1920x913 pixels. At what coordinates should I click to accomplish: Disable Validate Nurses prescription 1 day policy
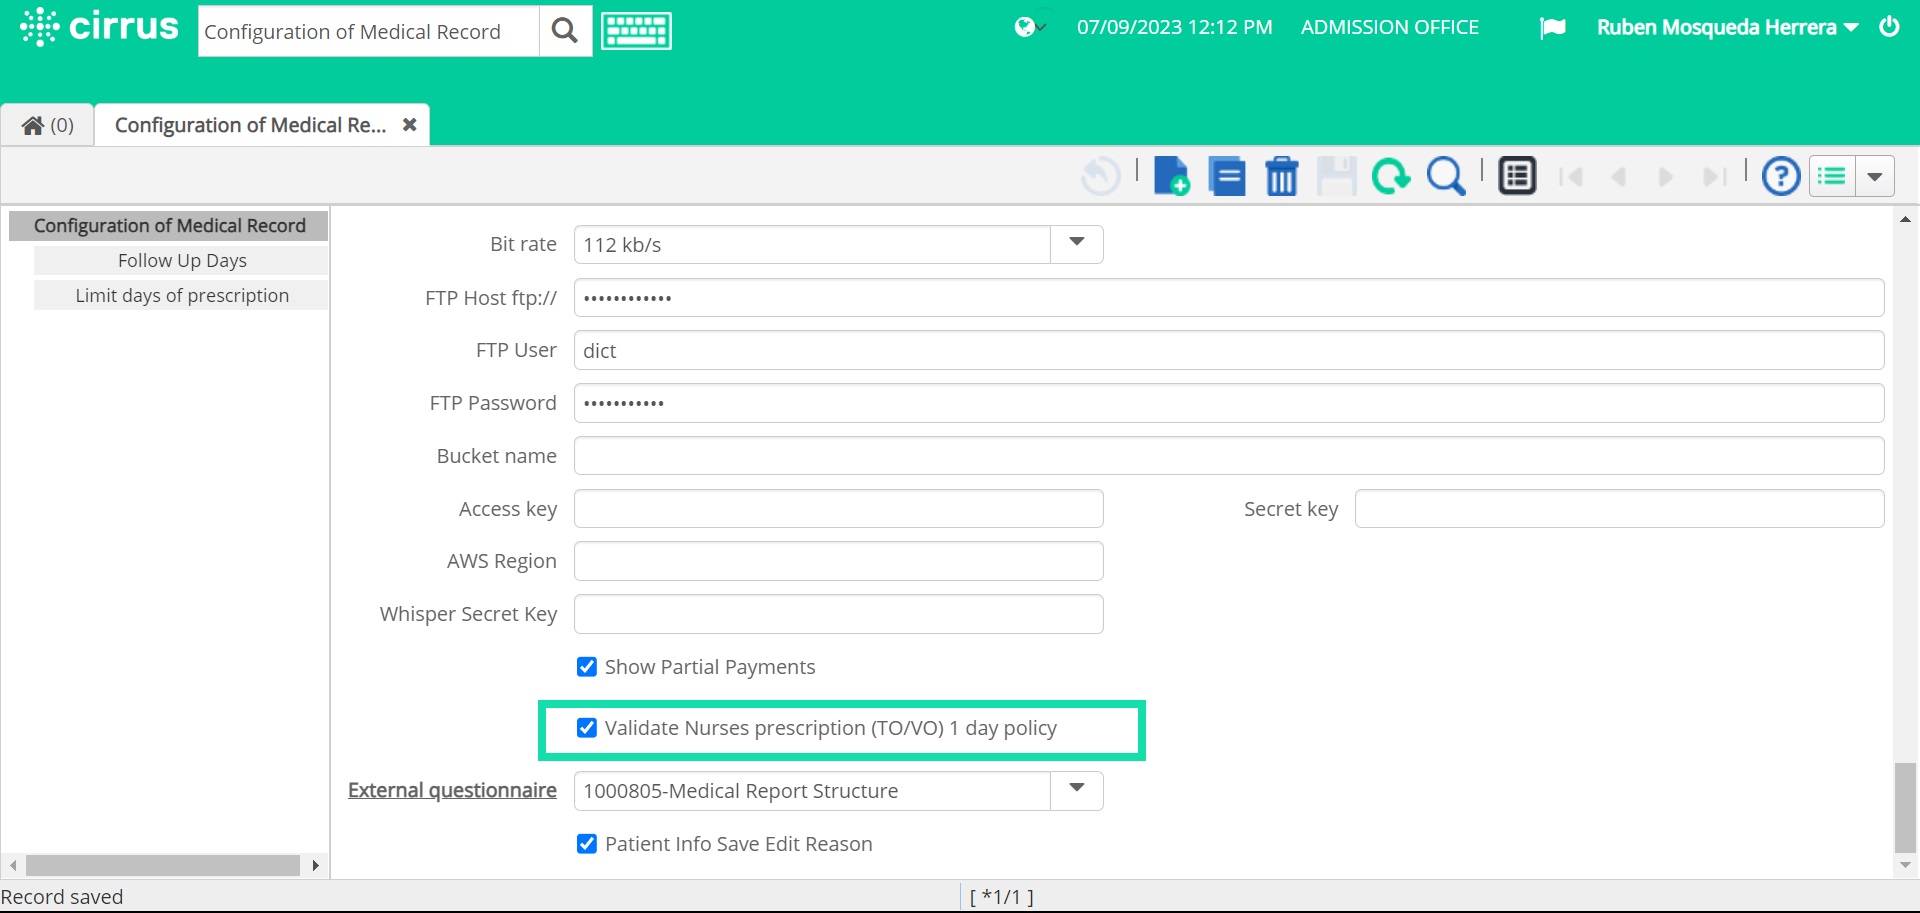pyautogui.click(x=586, y=728)
